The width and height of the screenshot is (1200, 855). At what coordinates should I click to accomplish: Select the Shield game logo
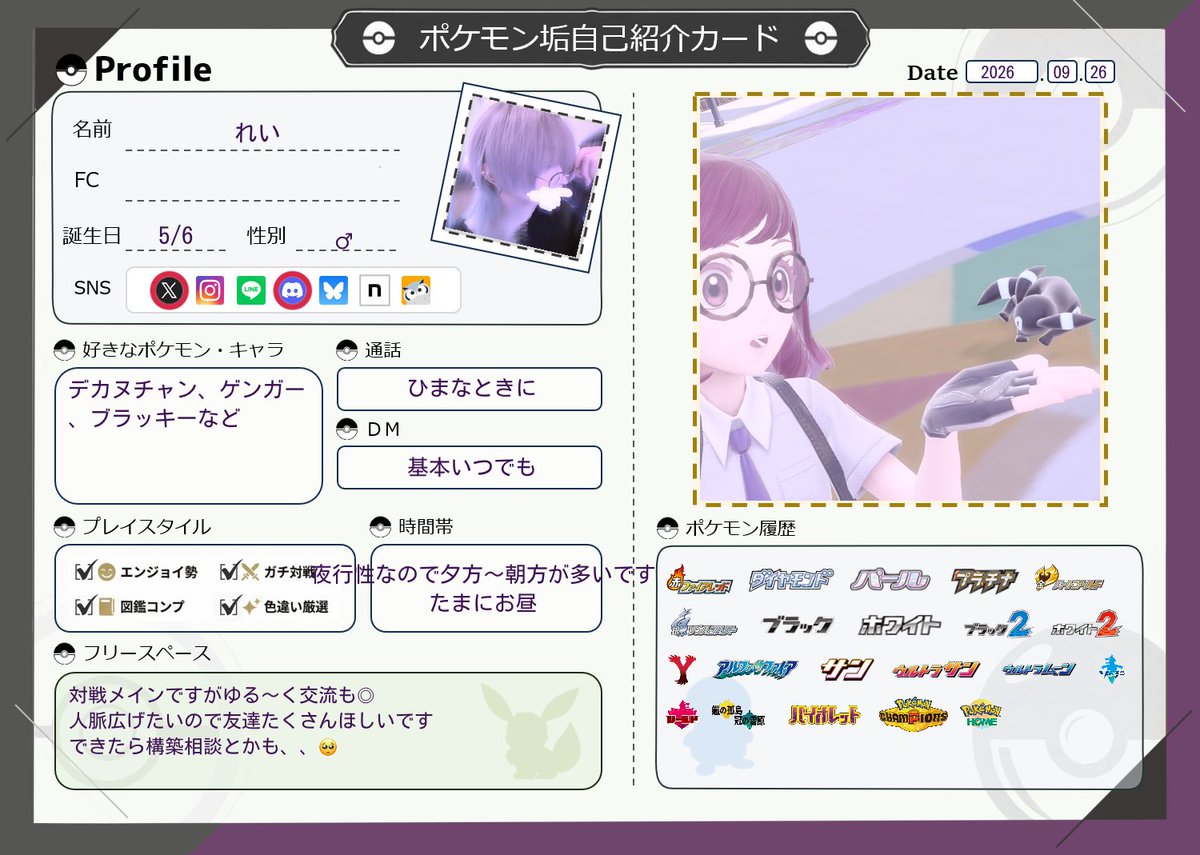tap(680, 715)
